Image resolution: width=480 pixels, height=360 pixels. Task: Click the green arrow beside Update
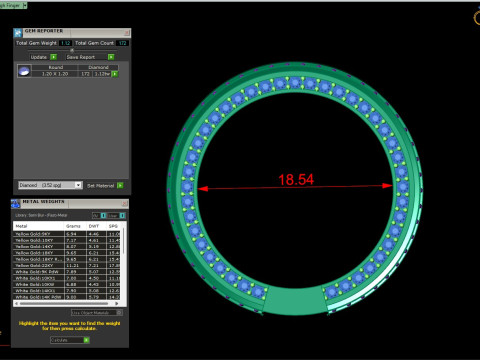(53, 57)
